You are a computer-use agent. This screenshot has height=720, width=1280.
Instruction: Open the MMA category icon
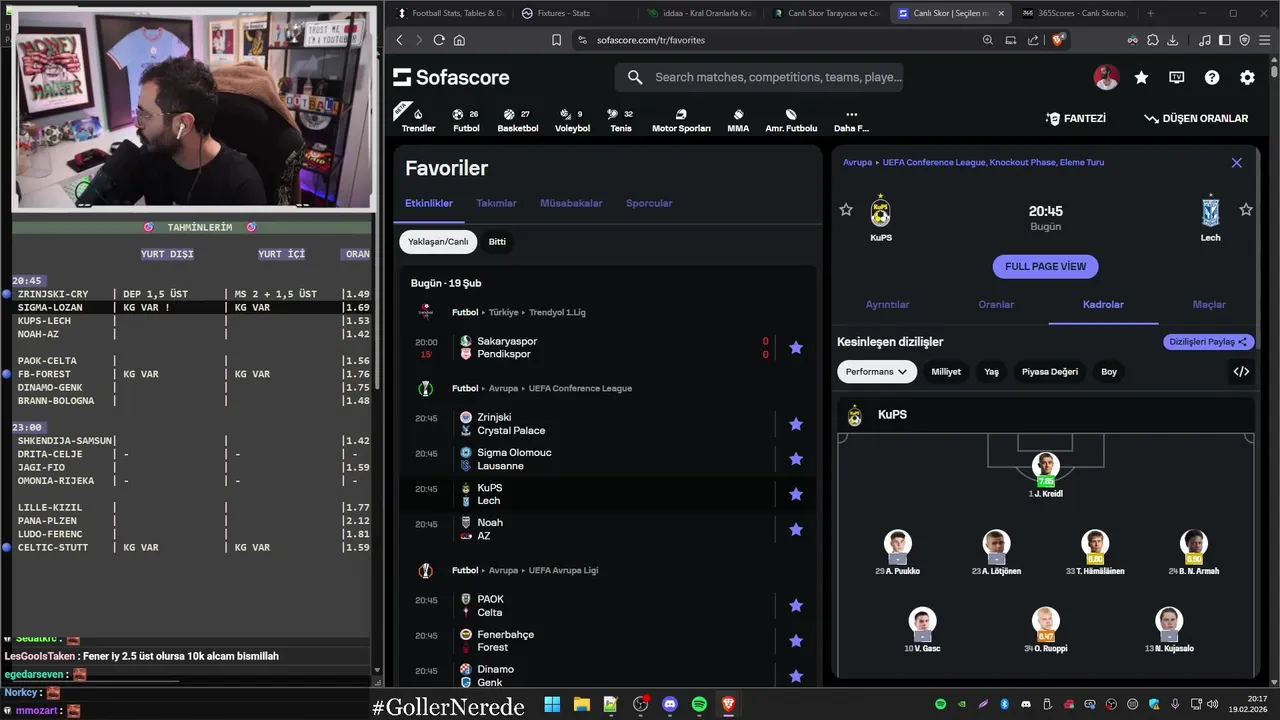[738, 120]
